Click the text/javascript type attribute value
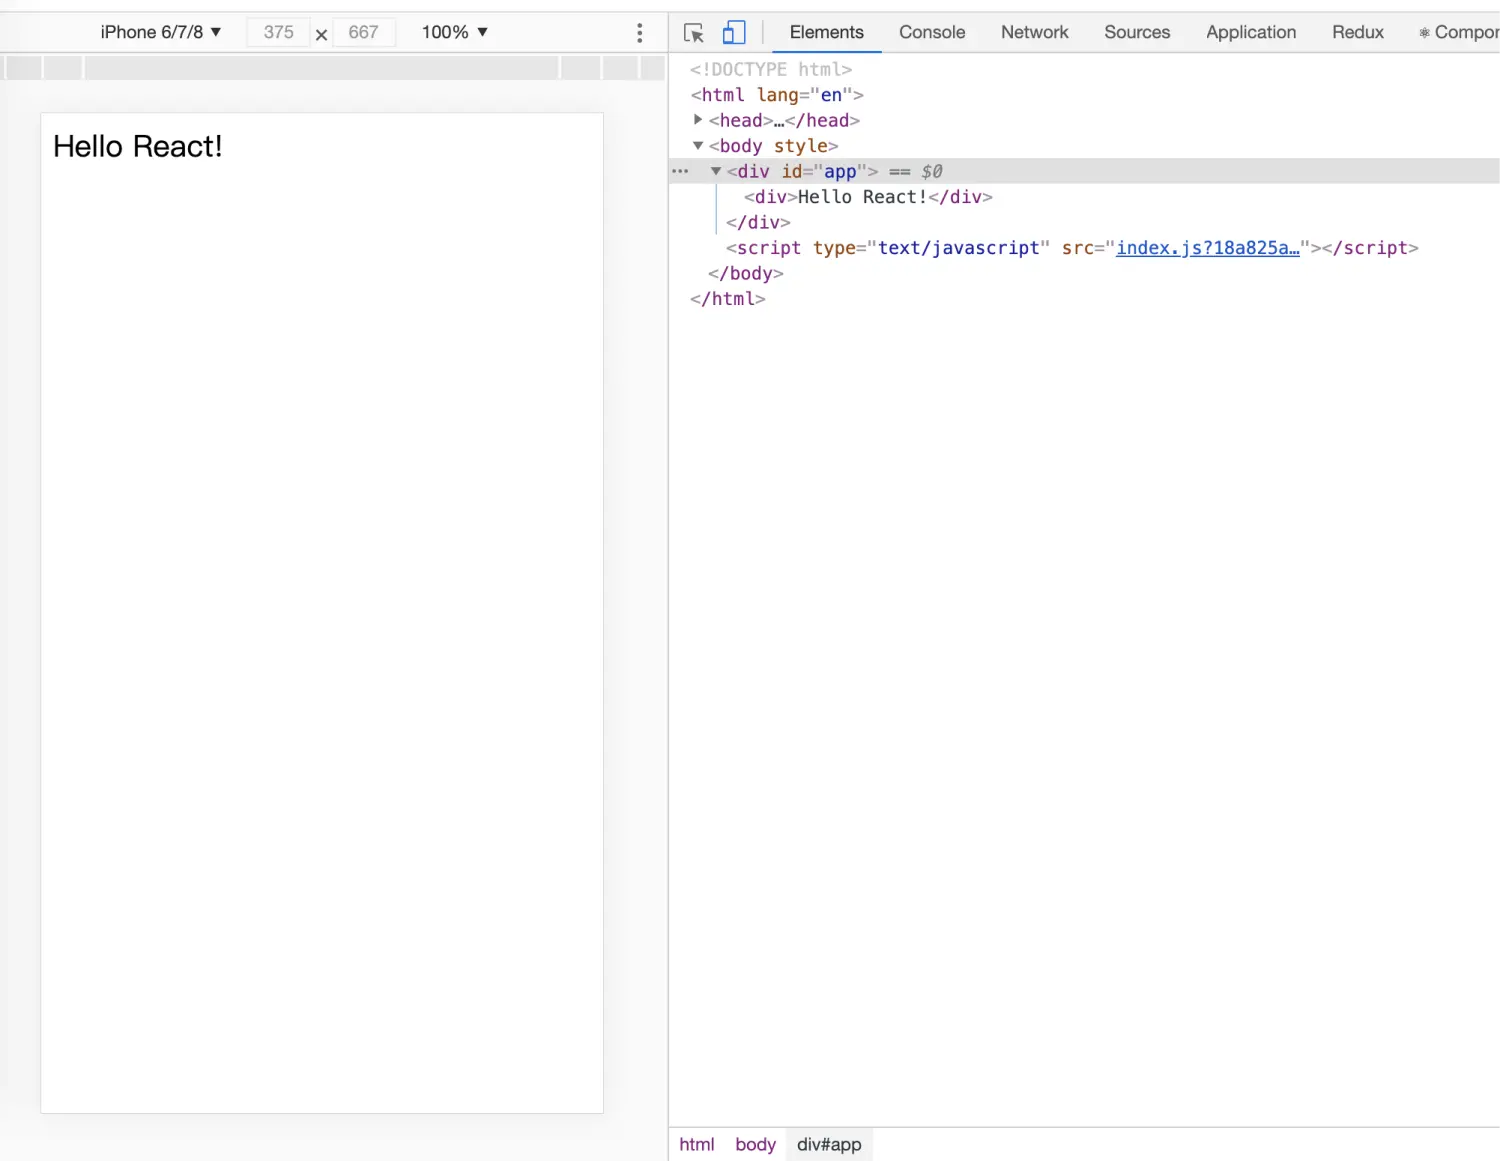 coord(958,248)
